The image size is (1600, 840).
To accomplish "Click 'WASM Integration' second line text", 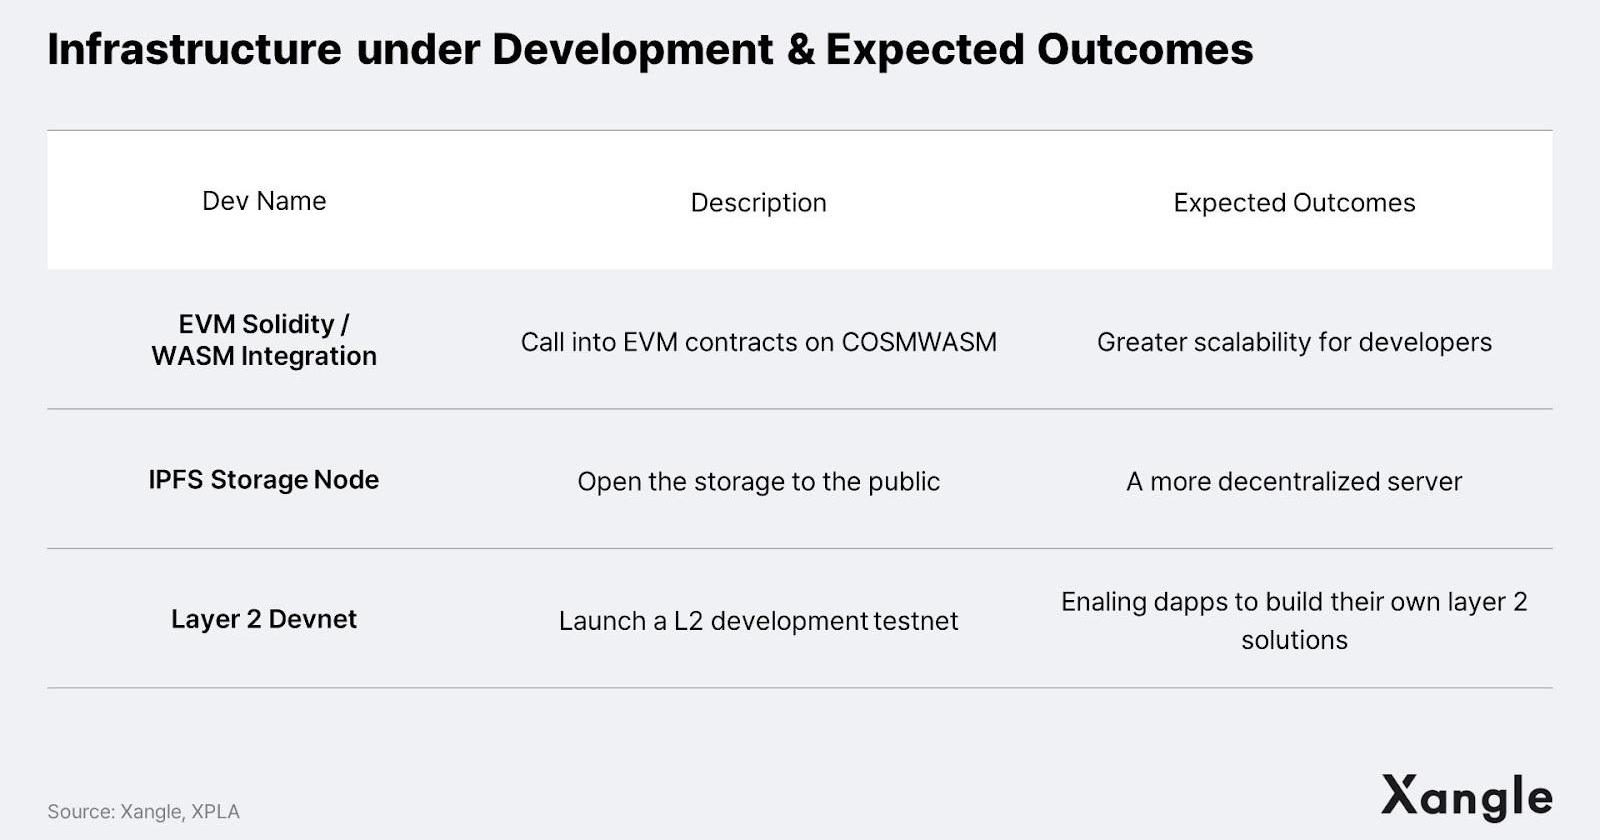I will (264, 356).
